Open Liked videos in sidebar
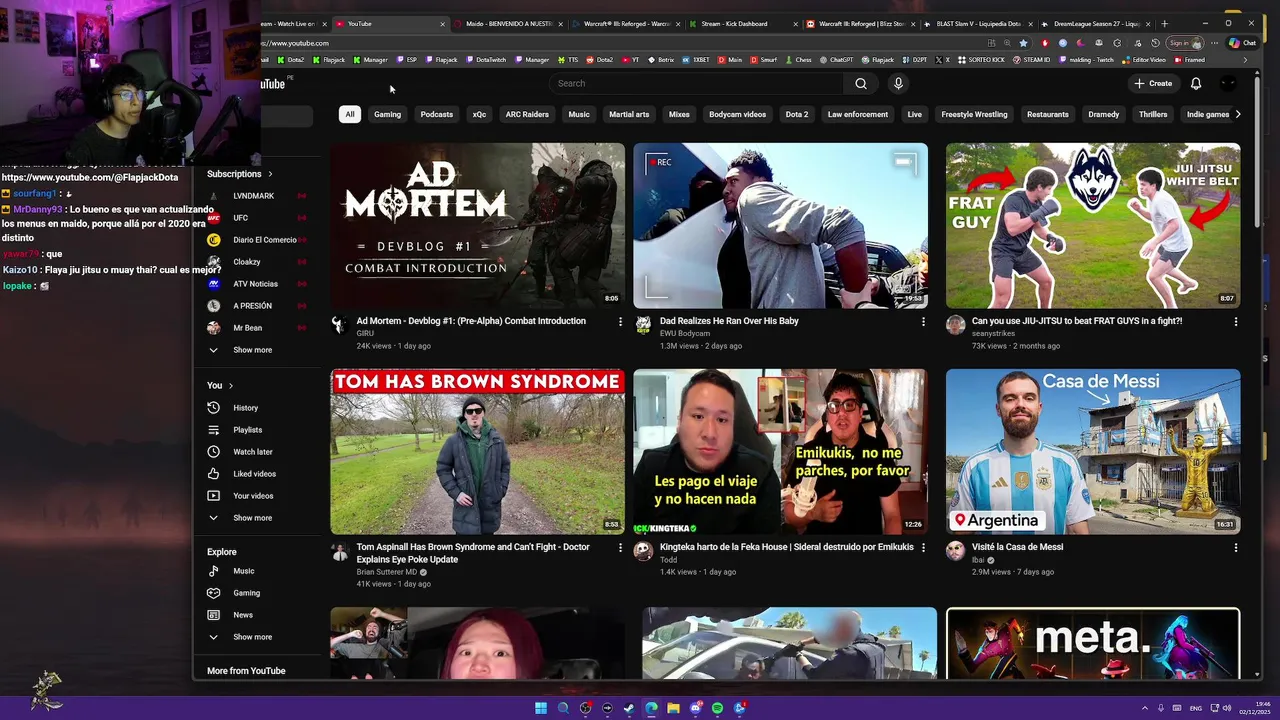1280x720 pixels. click(x=254, y=474)
